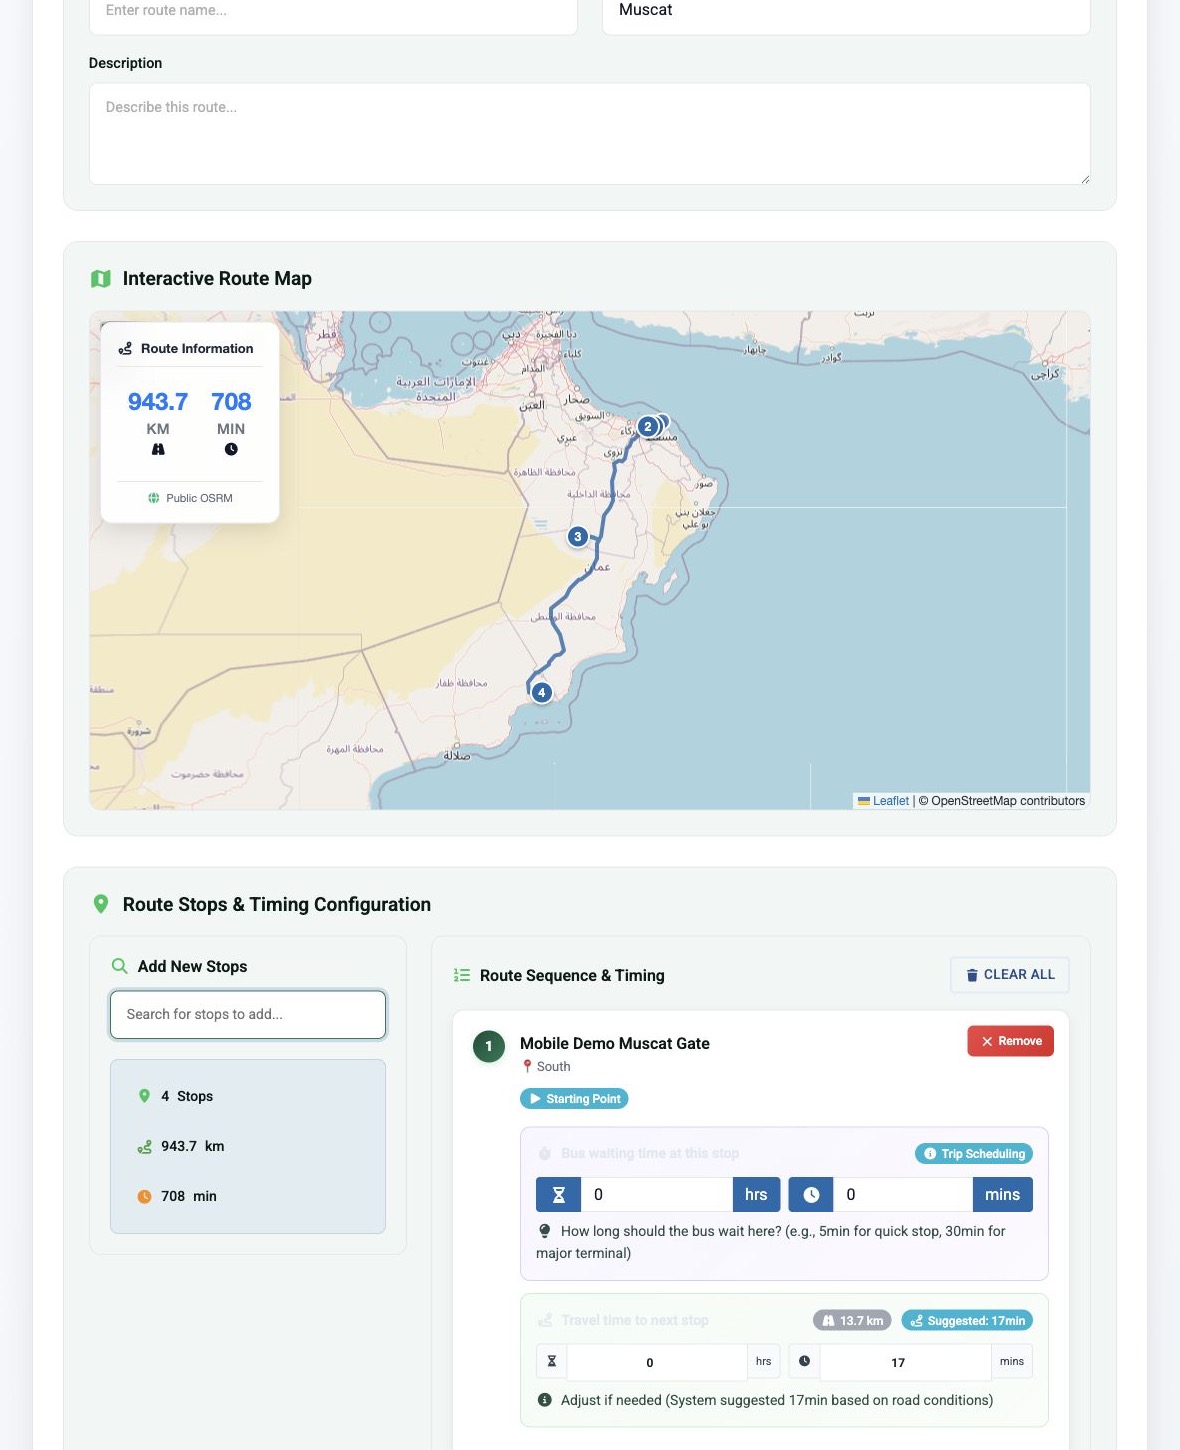Viewport: 1180px width, 1450px height.
Task: Click the Mobile Demo Muscat Gate stop title
Action: [x=615, y=1043]
